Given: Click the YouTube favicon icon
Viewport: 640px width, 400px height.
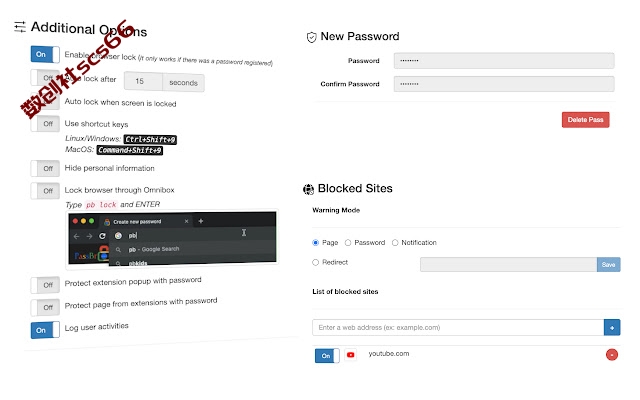Looking at the screenshot, I should pos(350,355).
